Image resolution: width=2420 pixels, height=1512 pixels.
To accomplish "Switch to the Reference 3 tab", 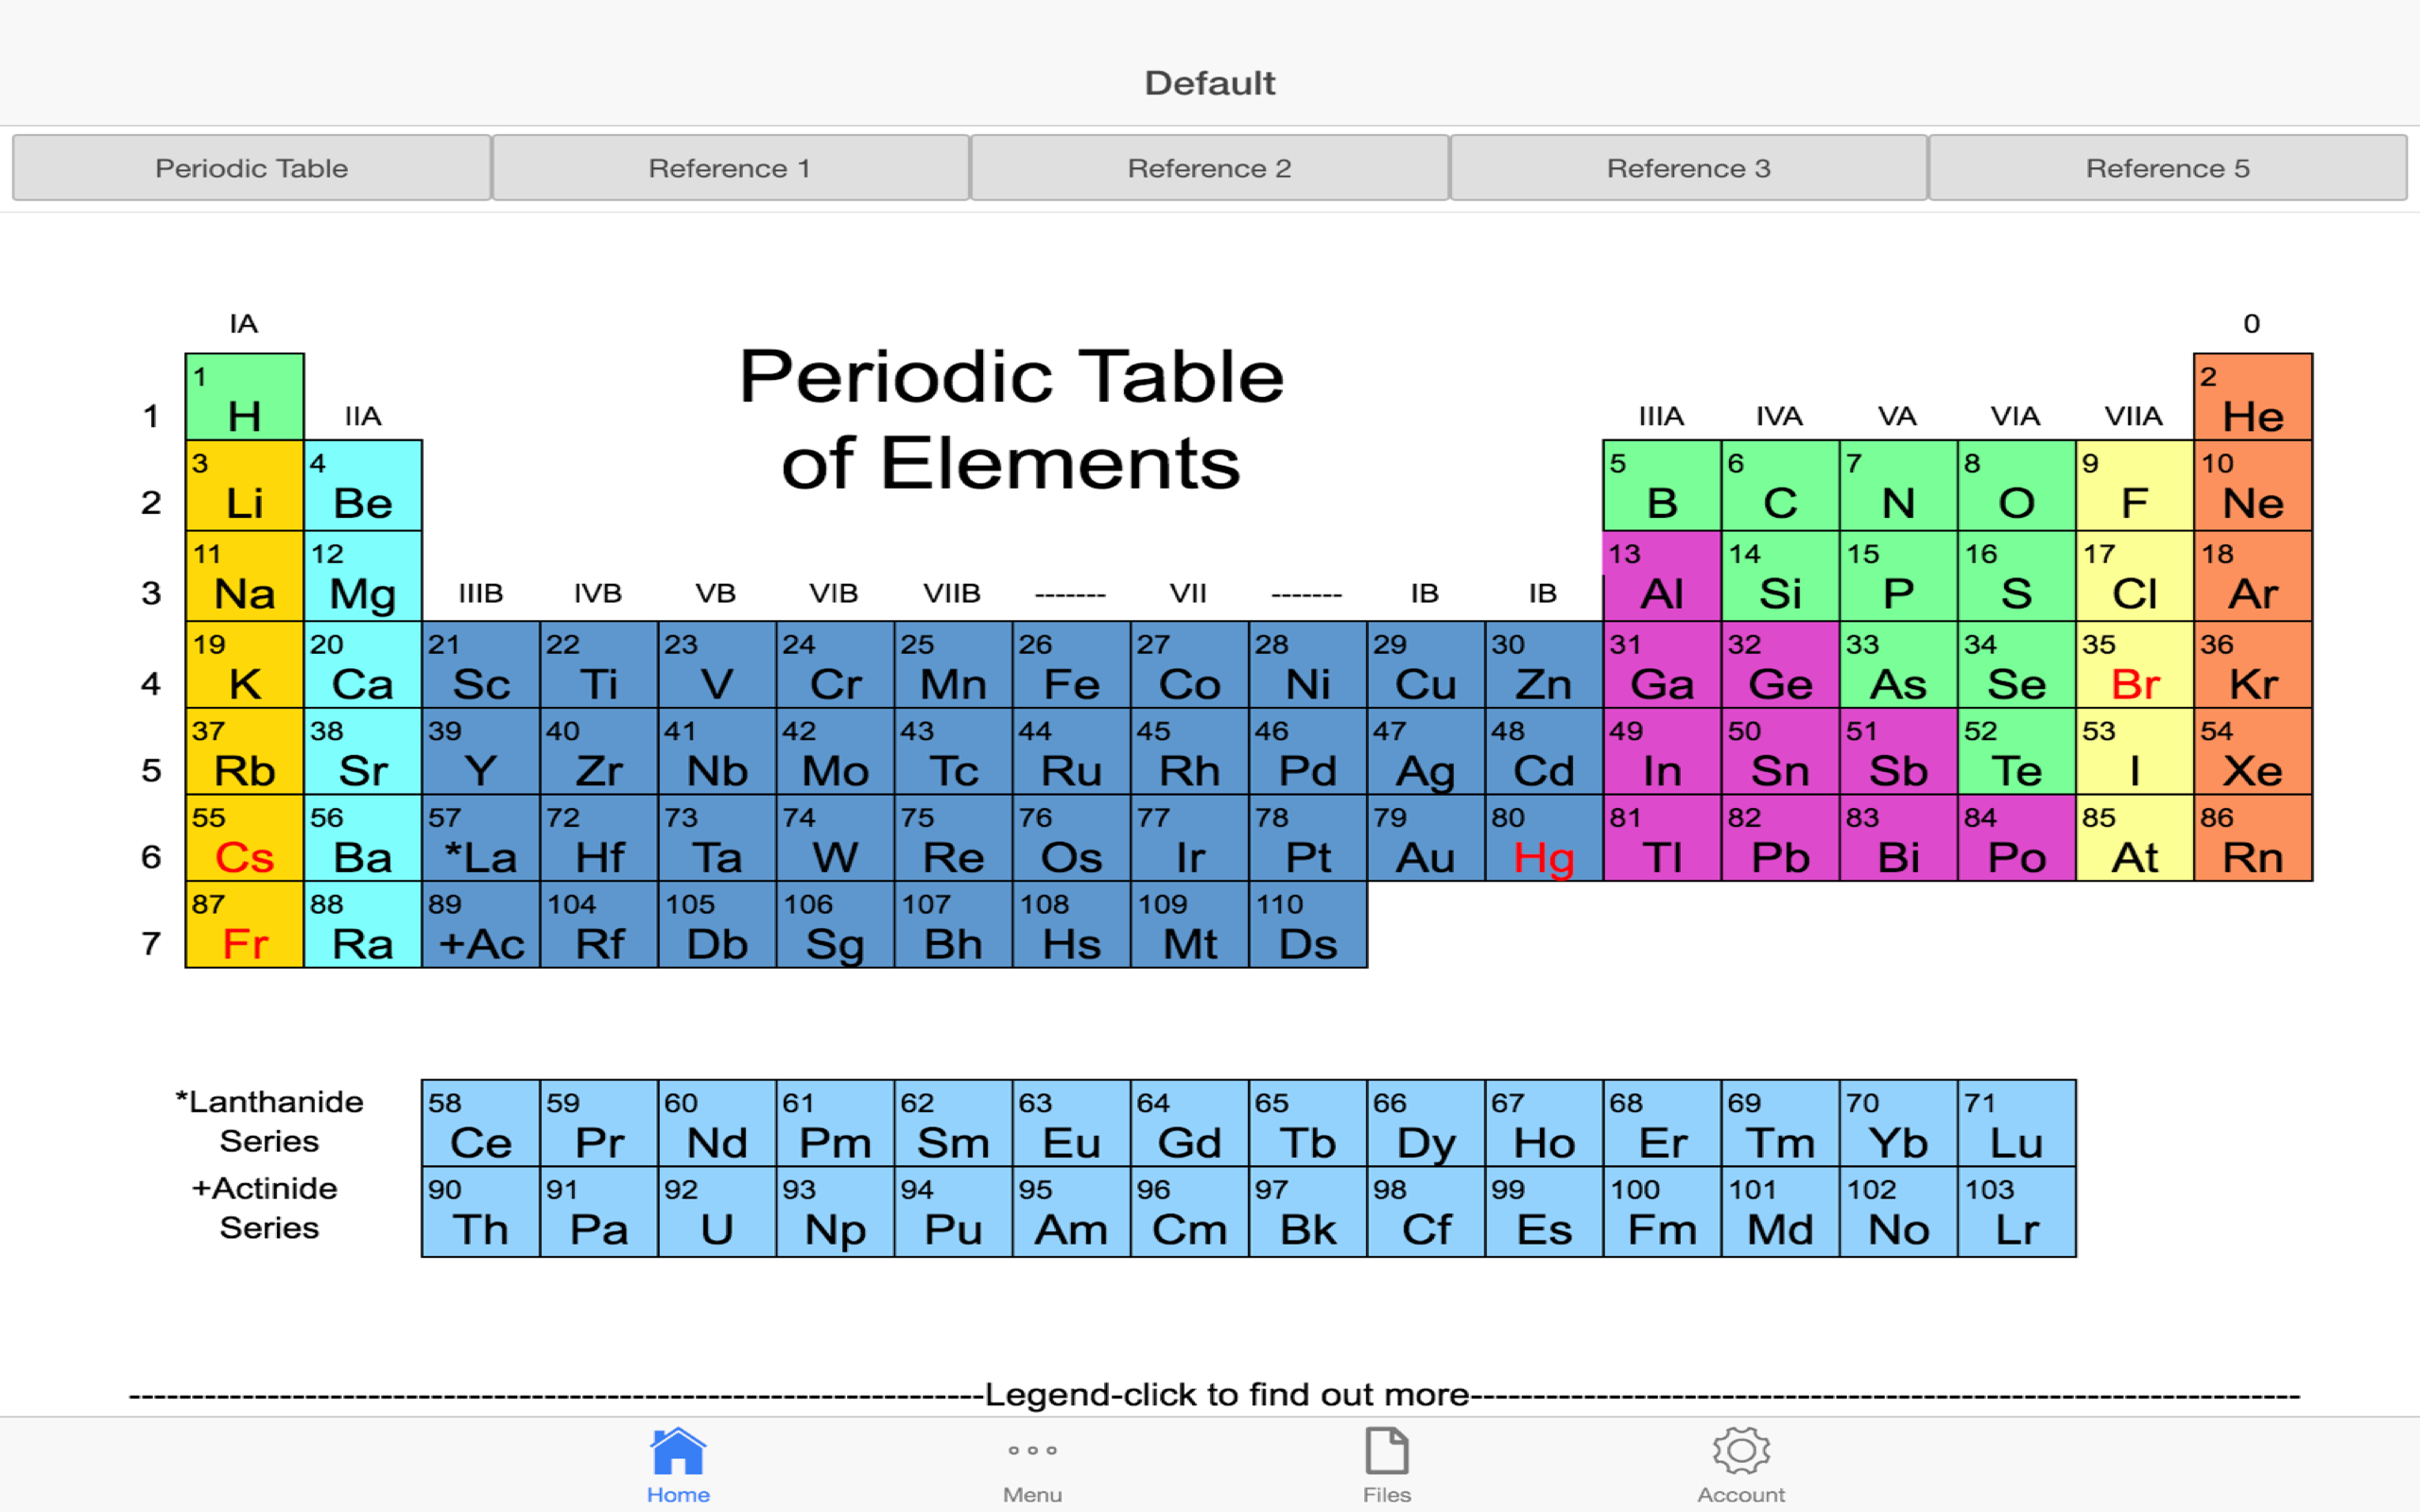I will pyautogui.click(x=1689, y=168).
